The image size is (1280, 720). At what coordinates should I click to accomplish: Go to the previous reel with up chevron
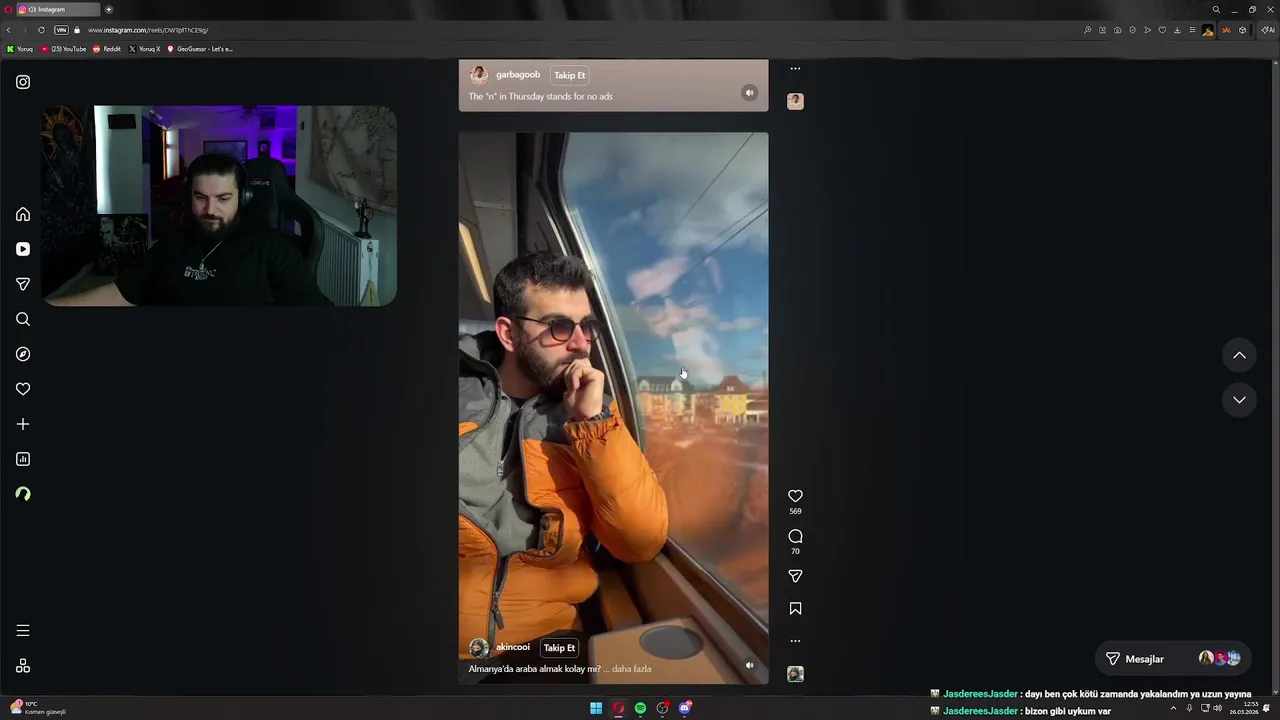pyautogui.click(x=1239, y=355)
